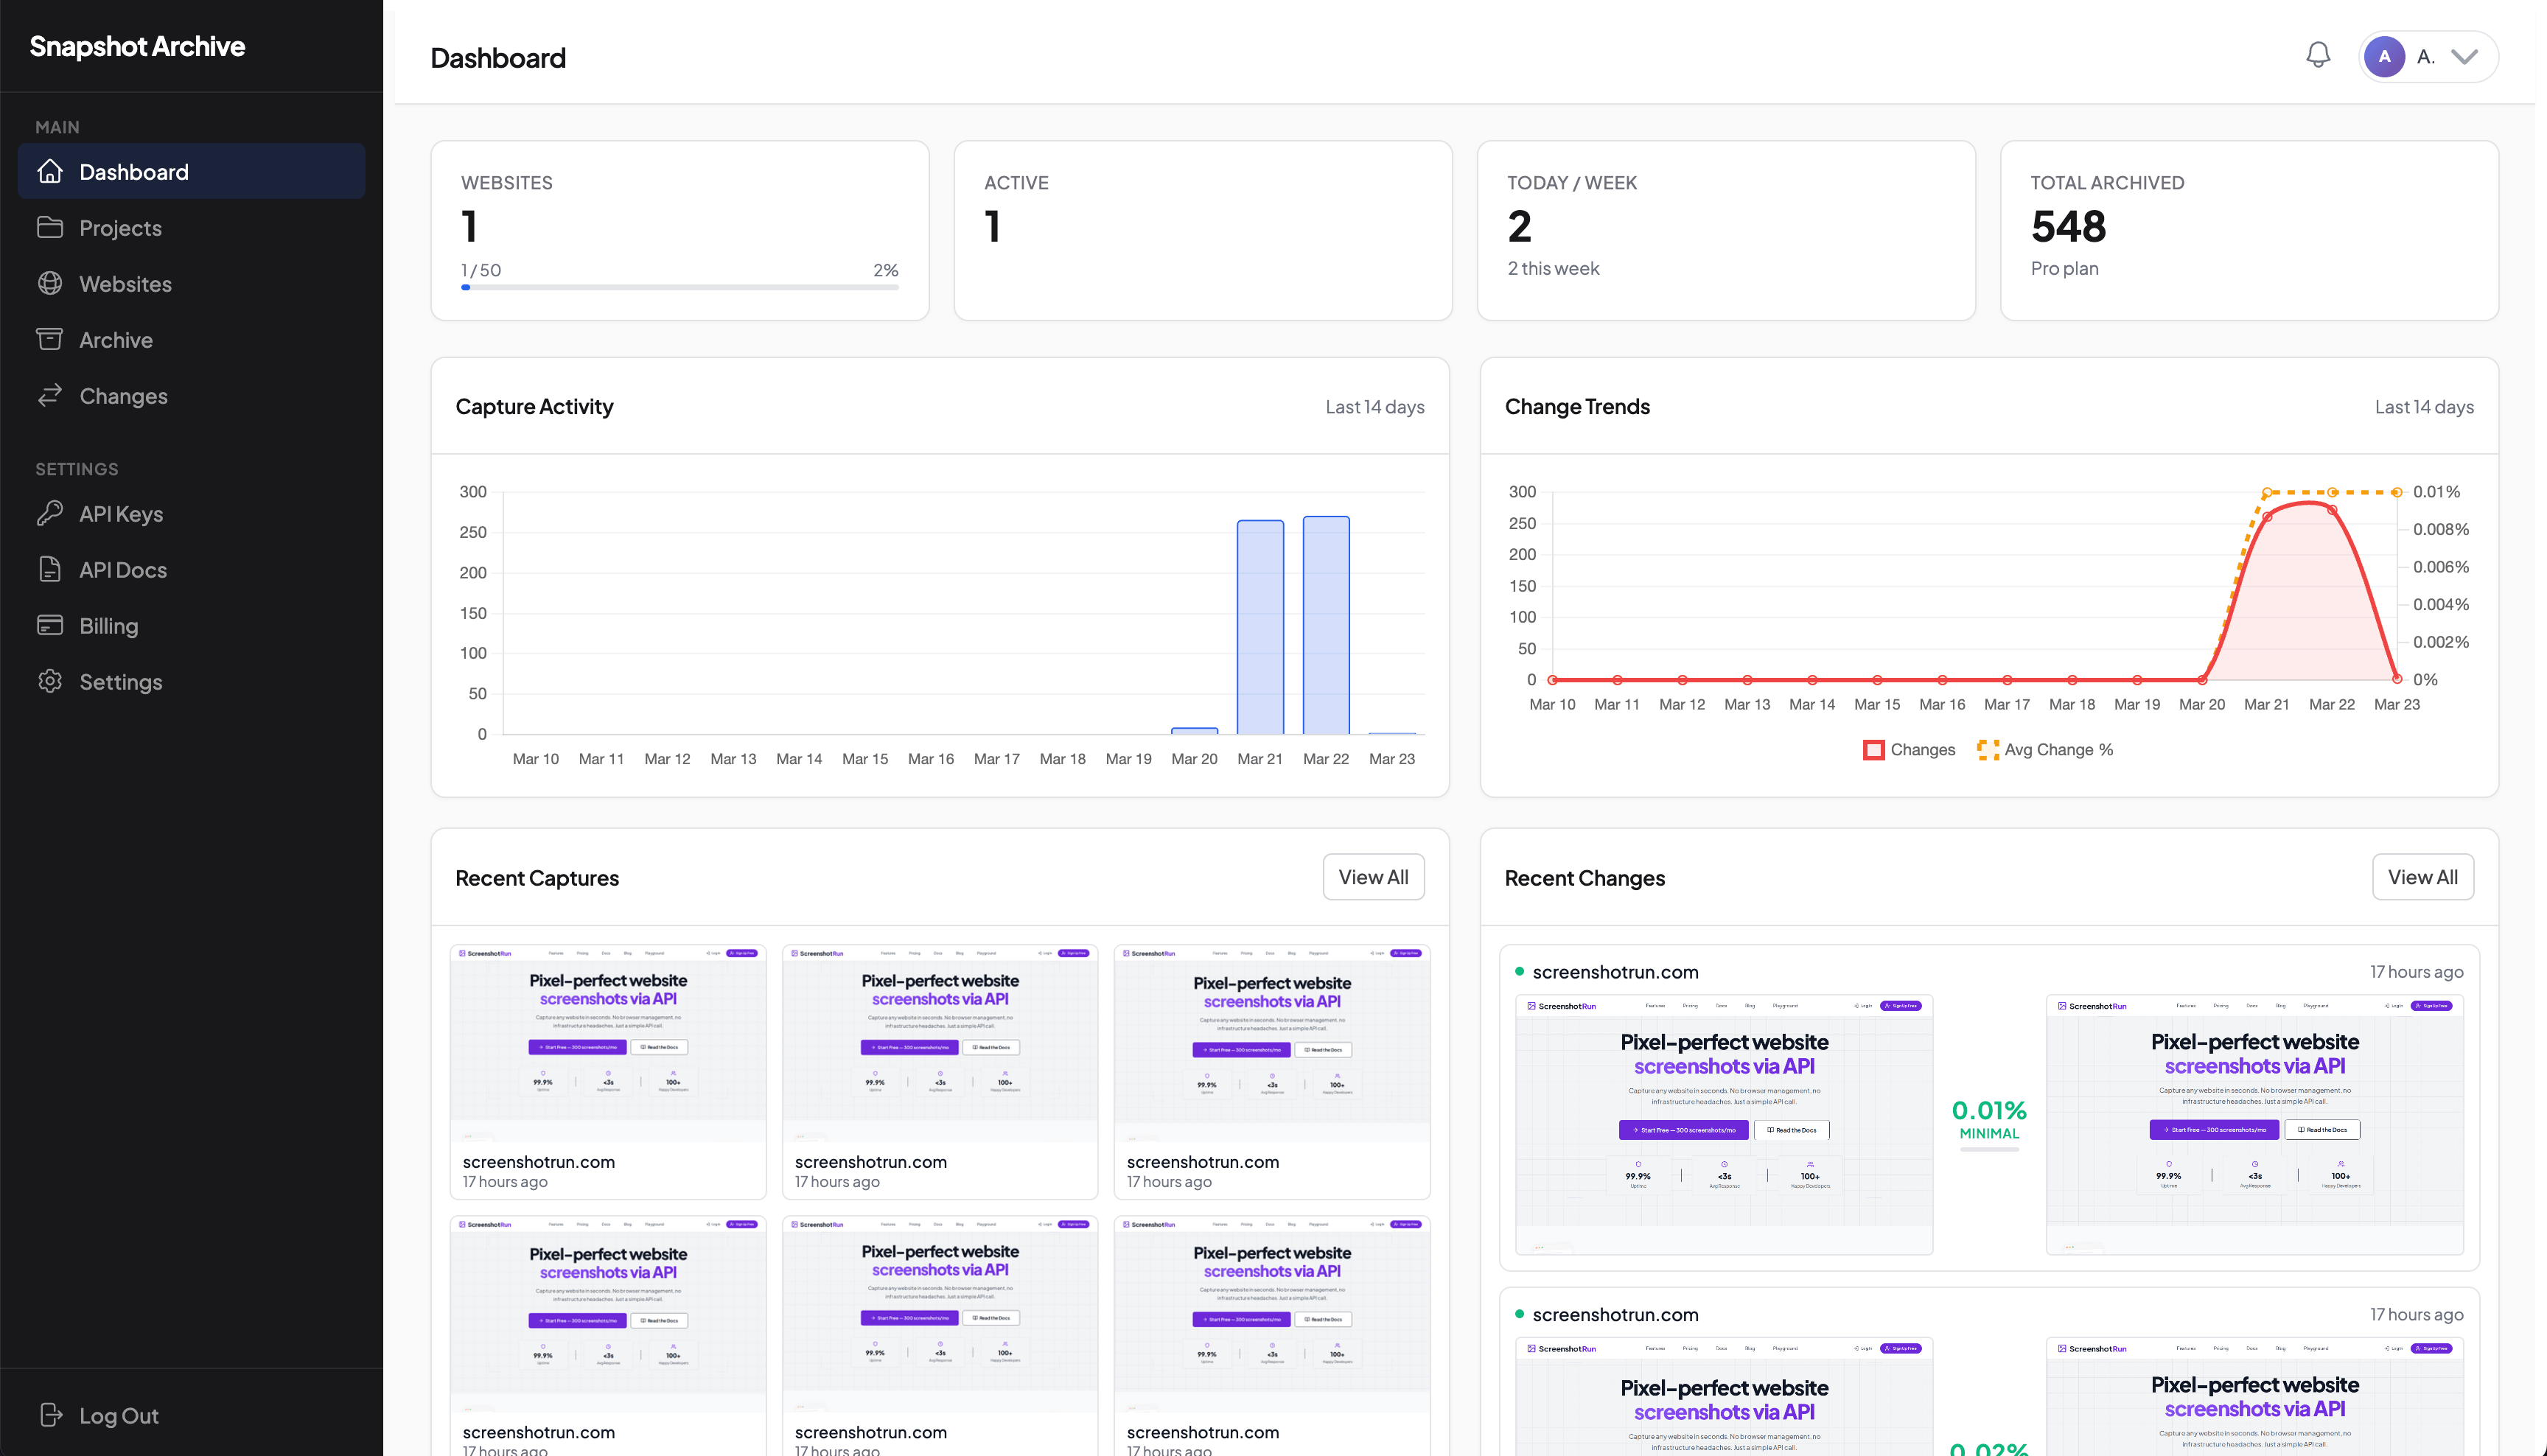Click the Mar 21 capture activity bar
2547x1456 pixels.
[x=1260, y=627]
